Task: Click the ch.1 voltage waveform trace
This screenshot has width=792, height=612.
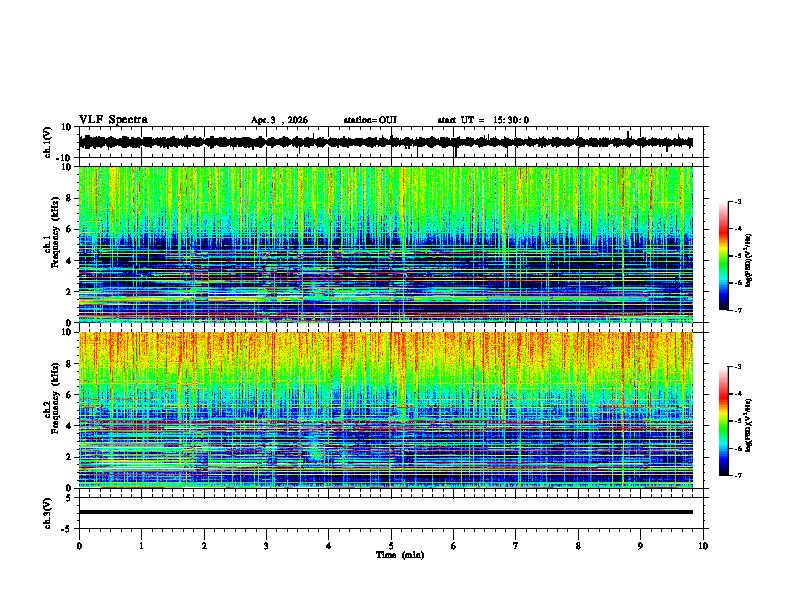Action: coord(385,142)
